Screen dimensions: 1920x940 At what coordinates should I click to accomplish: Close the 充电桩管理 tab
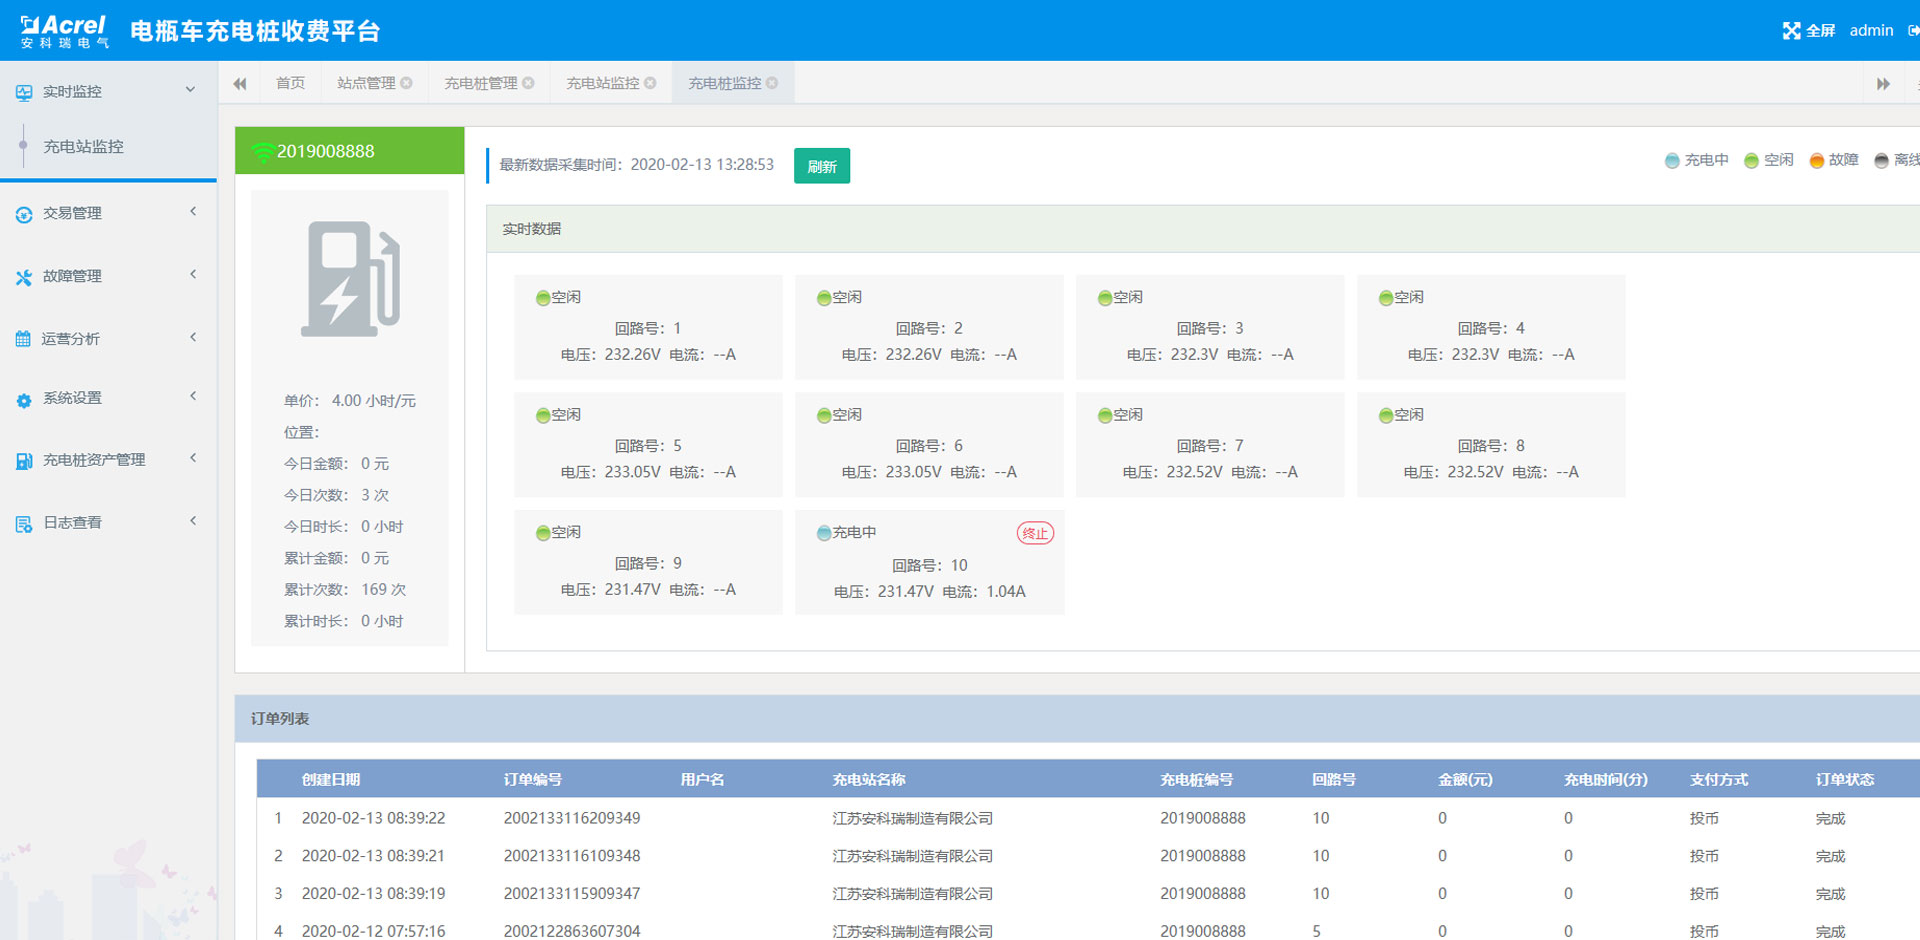point(528,83)
